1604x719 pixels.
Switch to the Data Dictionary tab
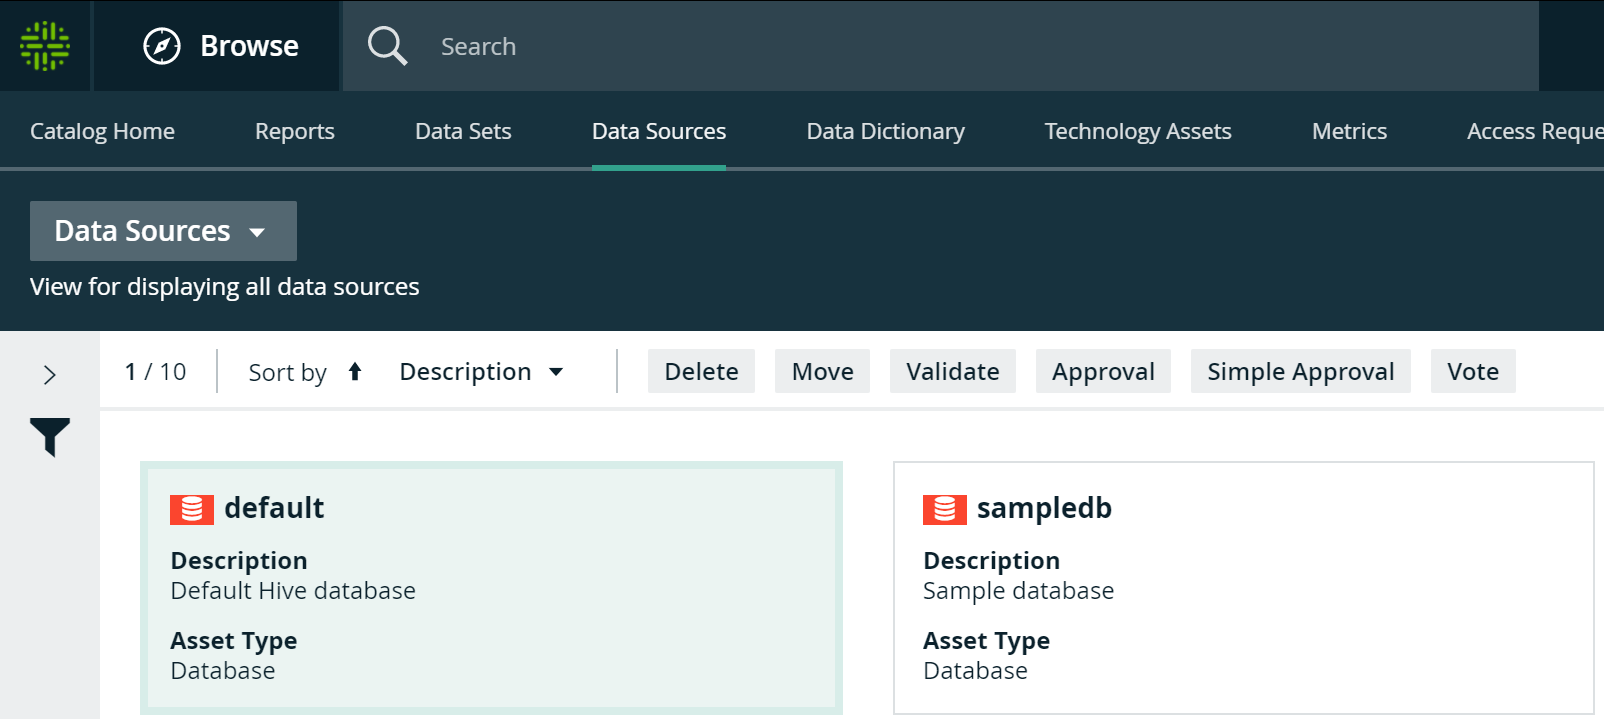[885, 131]
